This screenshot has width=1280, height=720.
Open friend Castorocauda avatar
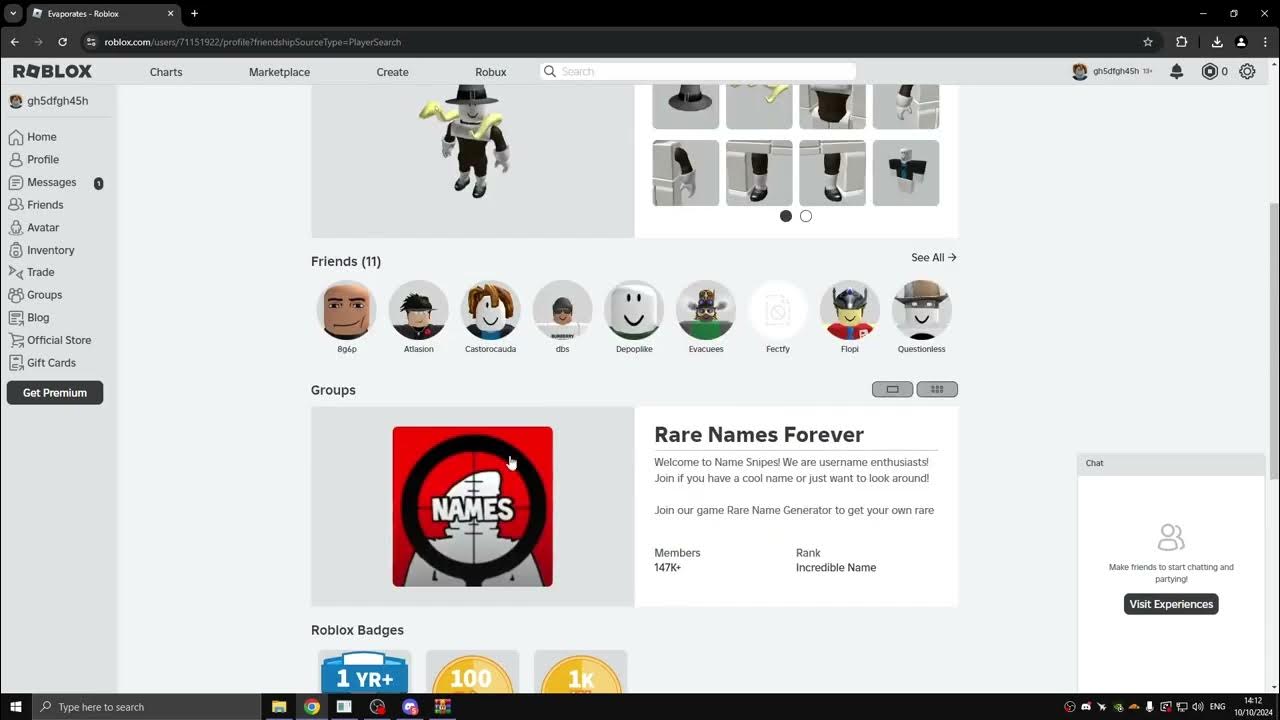pyautogui.click(x=490, y=310)
